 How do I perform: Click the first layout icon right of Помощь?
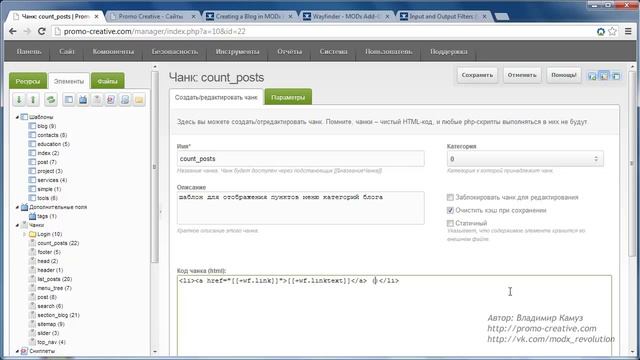592,76
